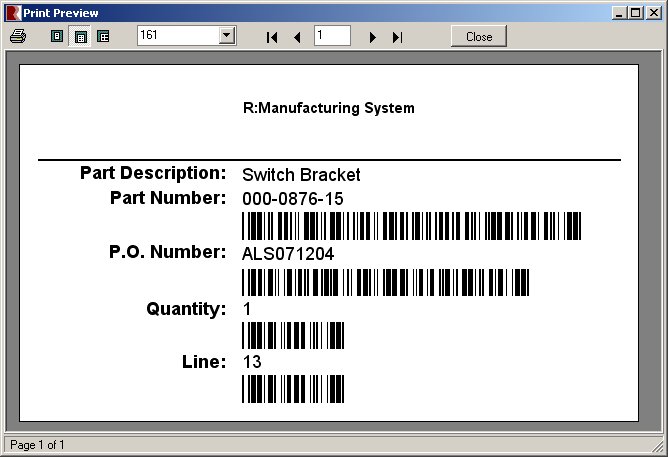This screenshot has height=457, width=668.
Task: Click the P.O. number ALS071204
Action: pyautogui.click(x=288, y=254)
